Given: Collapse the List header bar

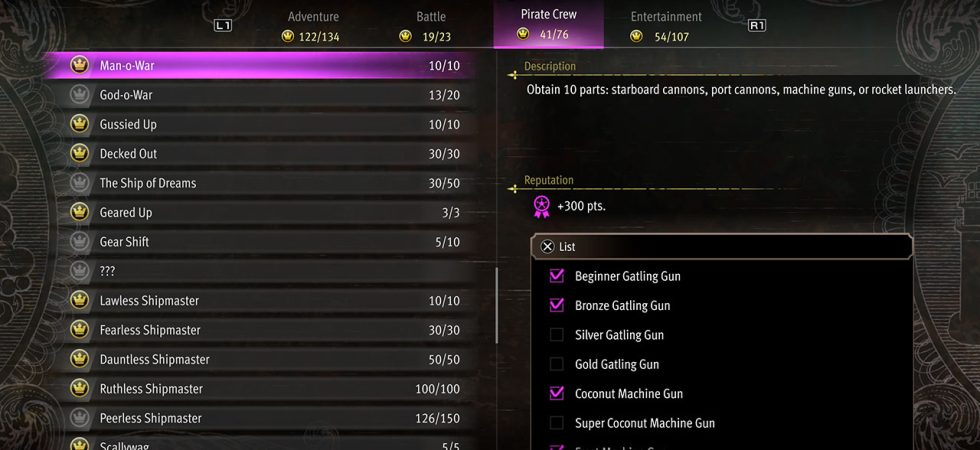Looking at the screenshot, I should click(x=722, y=247).
